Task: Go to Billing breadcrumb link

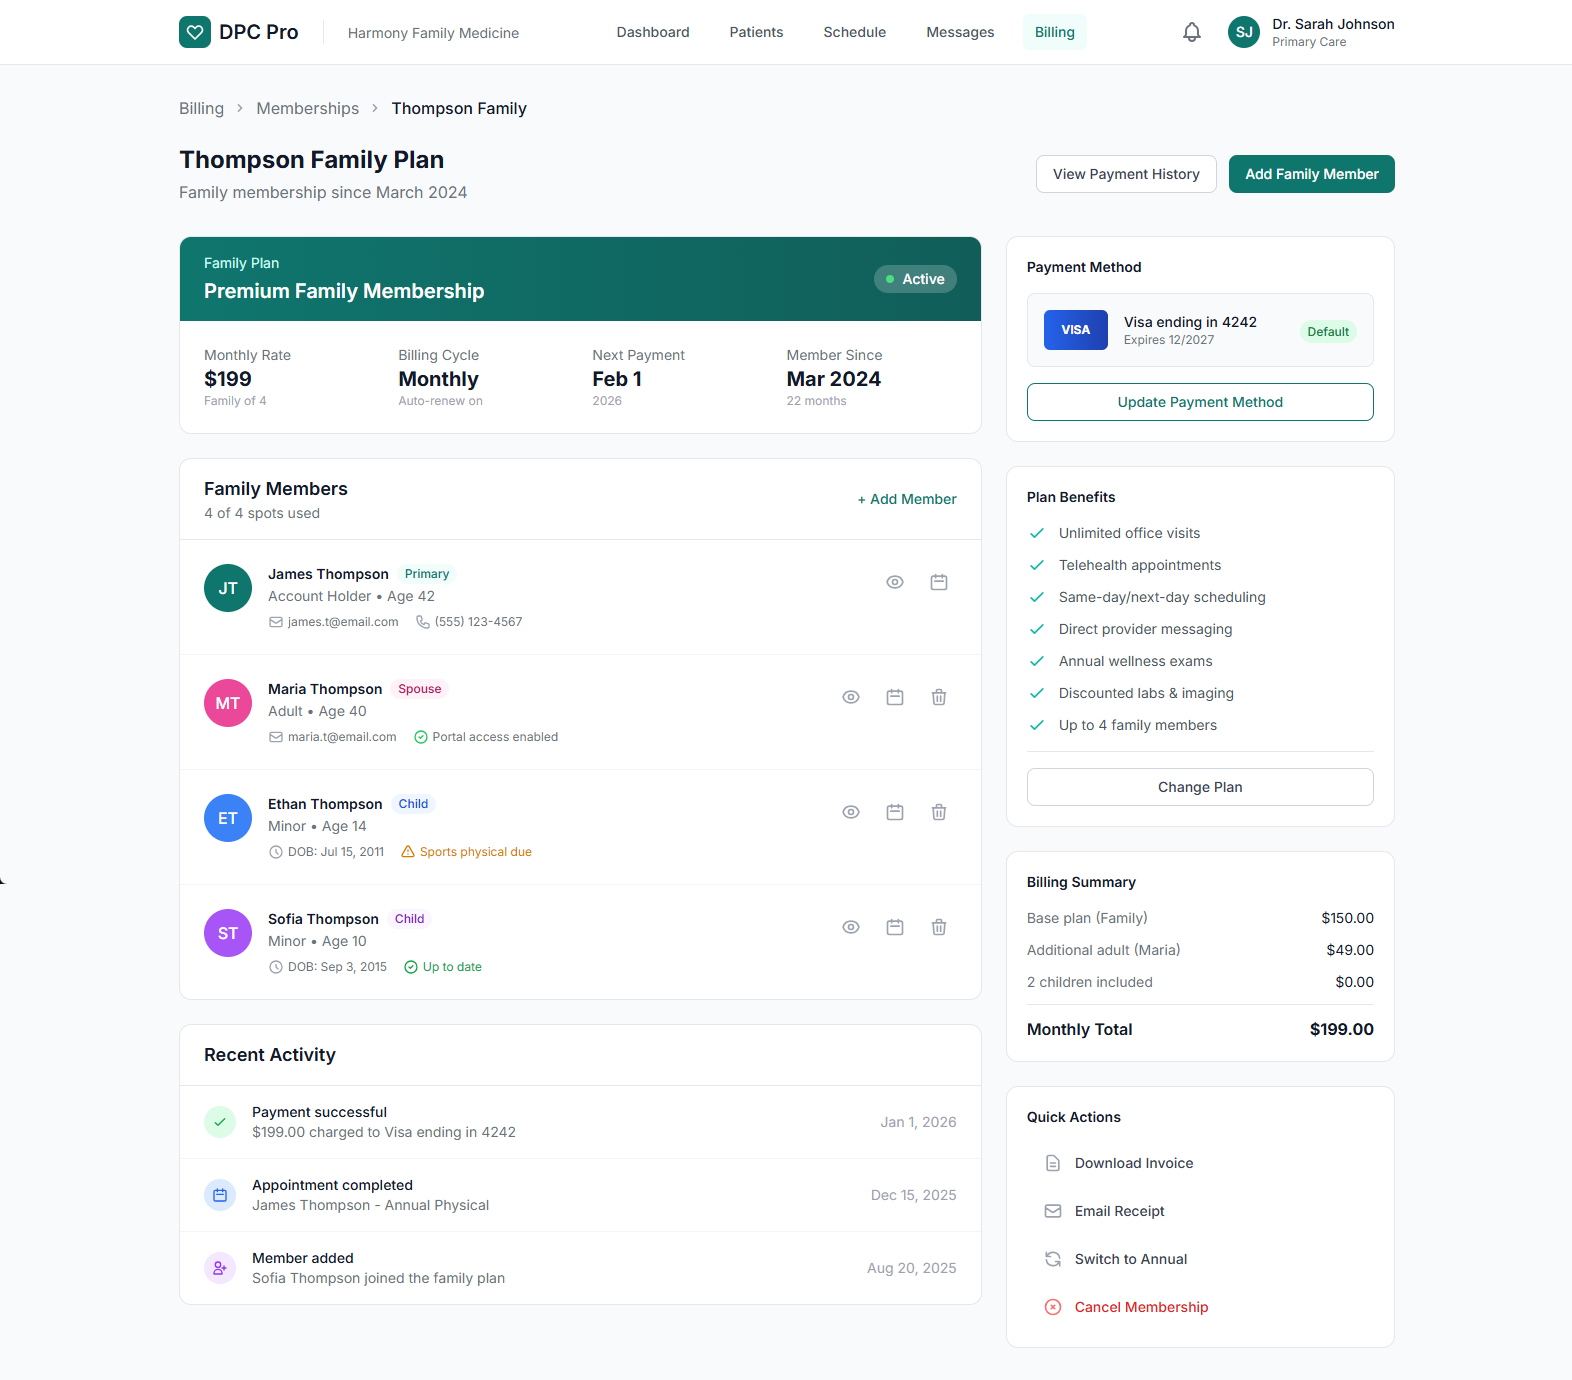Action: tap(201, 108)
